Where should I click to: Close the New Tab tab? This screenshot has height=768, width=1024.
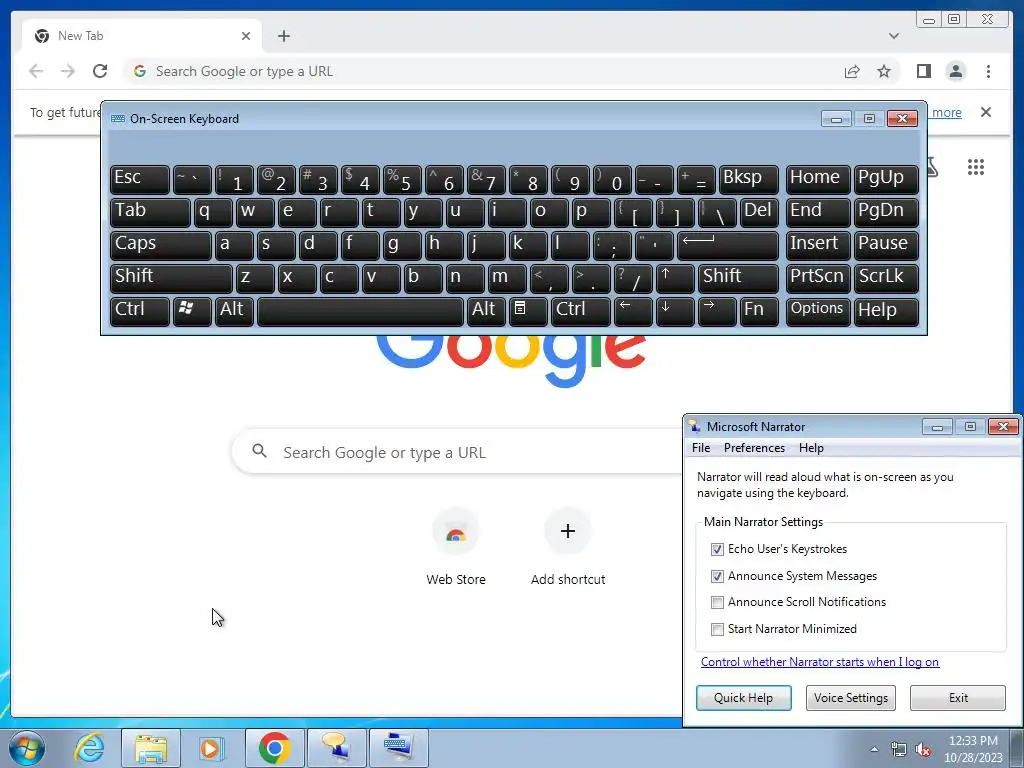tap(246, 36)
